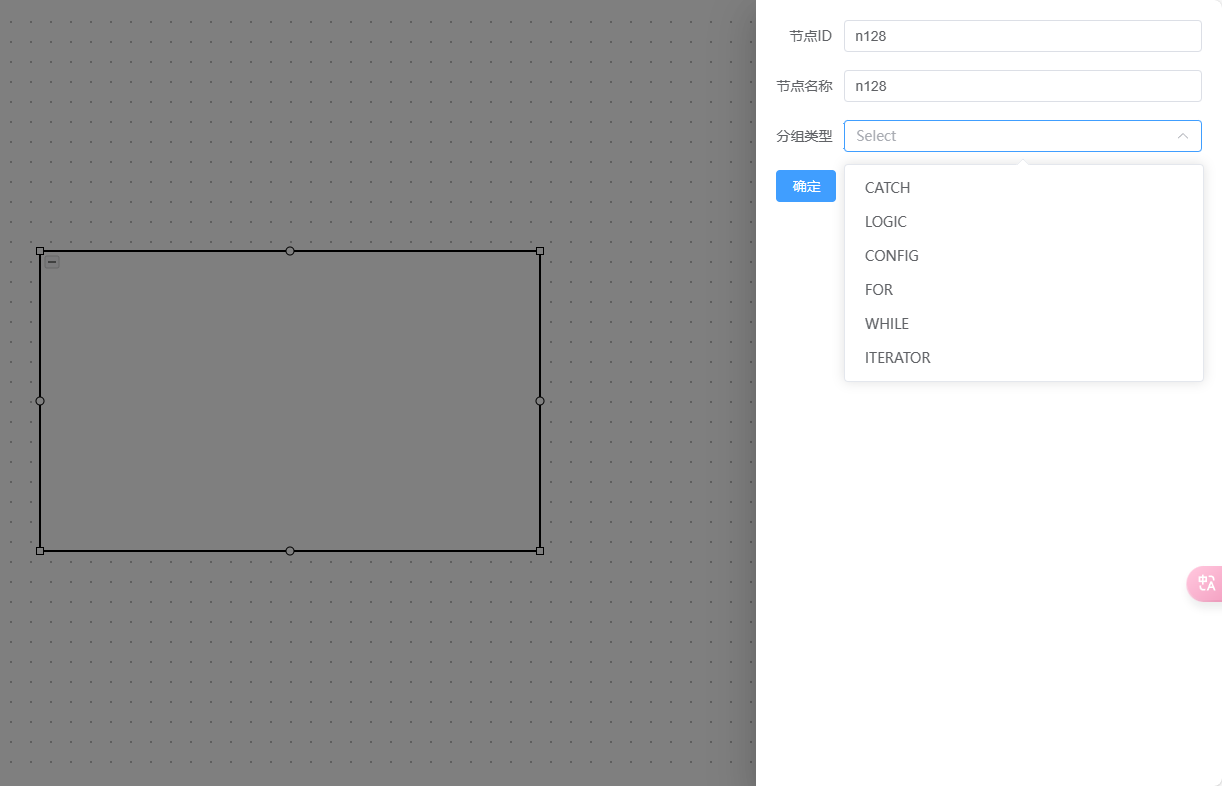Focus the 节点名称 input field
The height and width of the screenshot is (786, 1222).
[1023, 86]
